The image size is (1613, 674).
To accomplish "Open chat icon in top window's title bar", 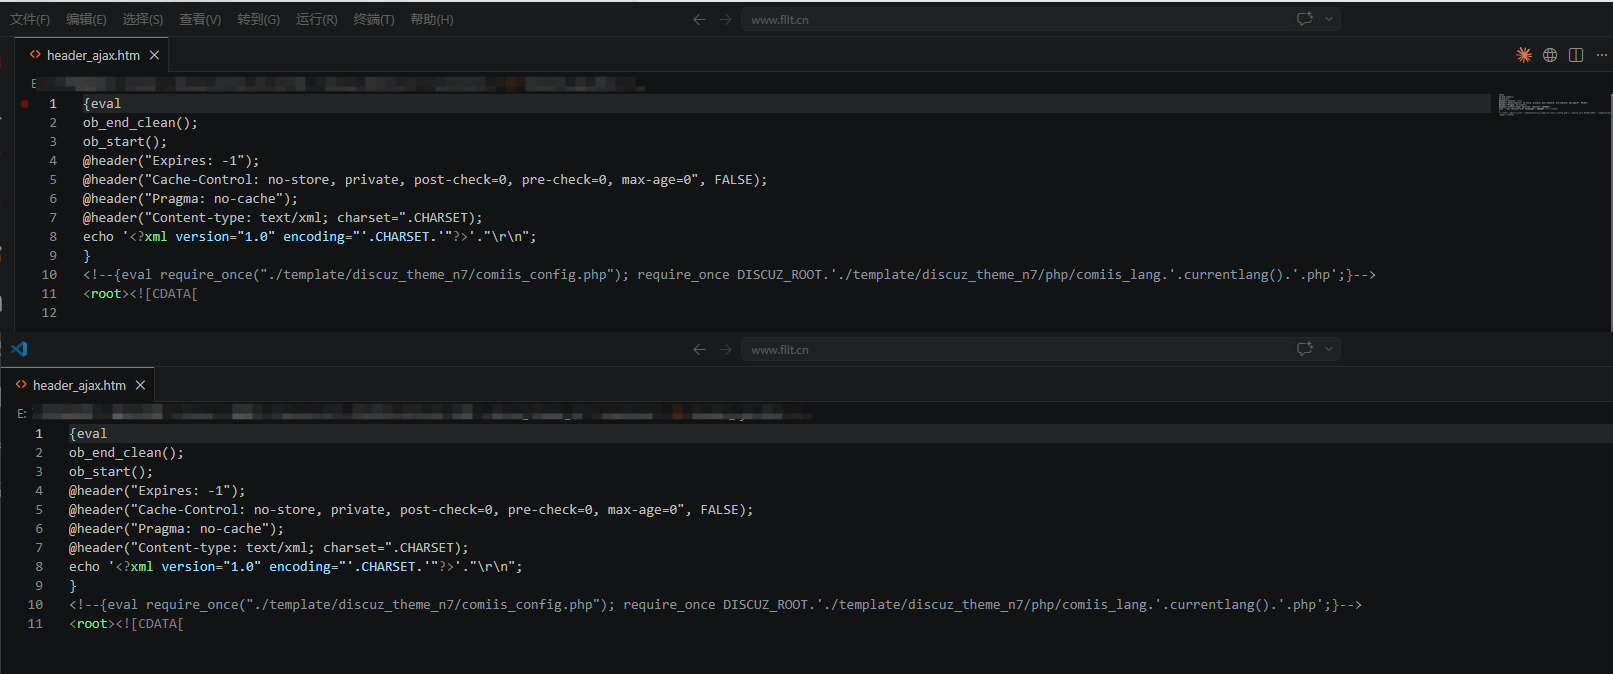I will tap(1304, 19).
